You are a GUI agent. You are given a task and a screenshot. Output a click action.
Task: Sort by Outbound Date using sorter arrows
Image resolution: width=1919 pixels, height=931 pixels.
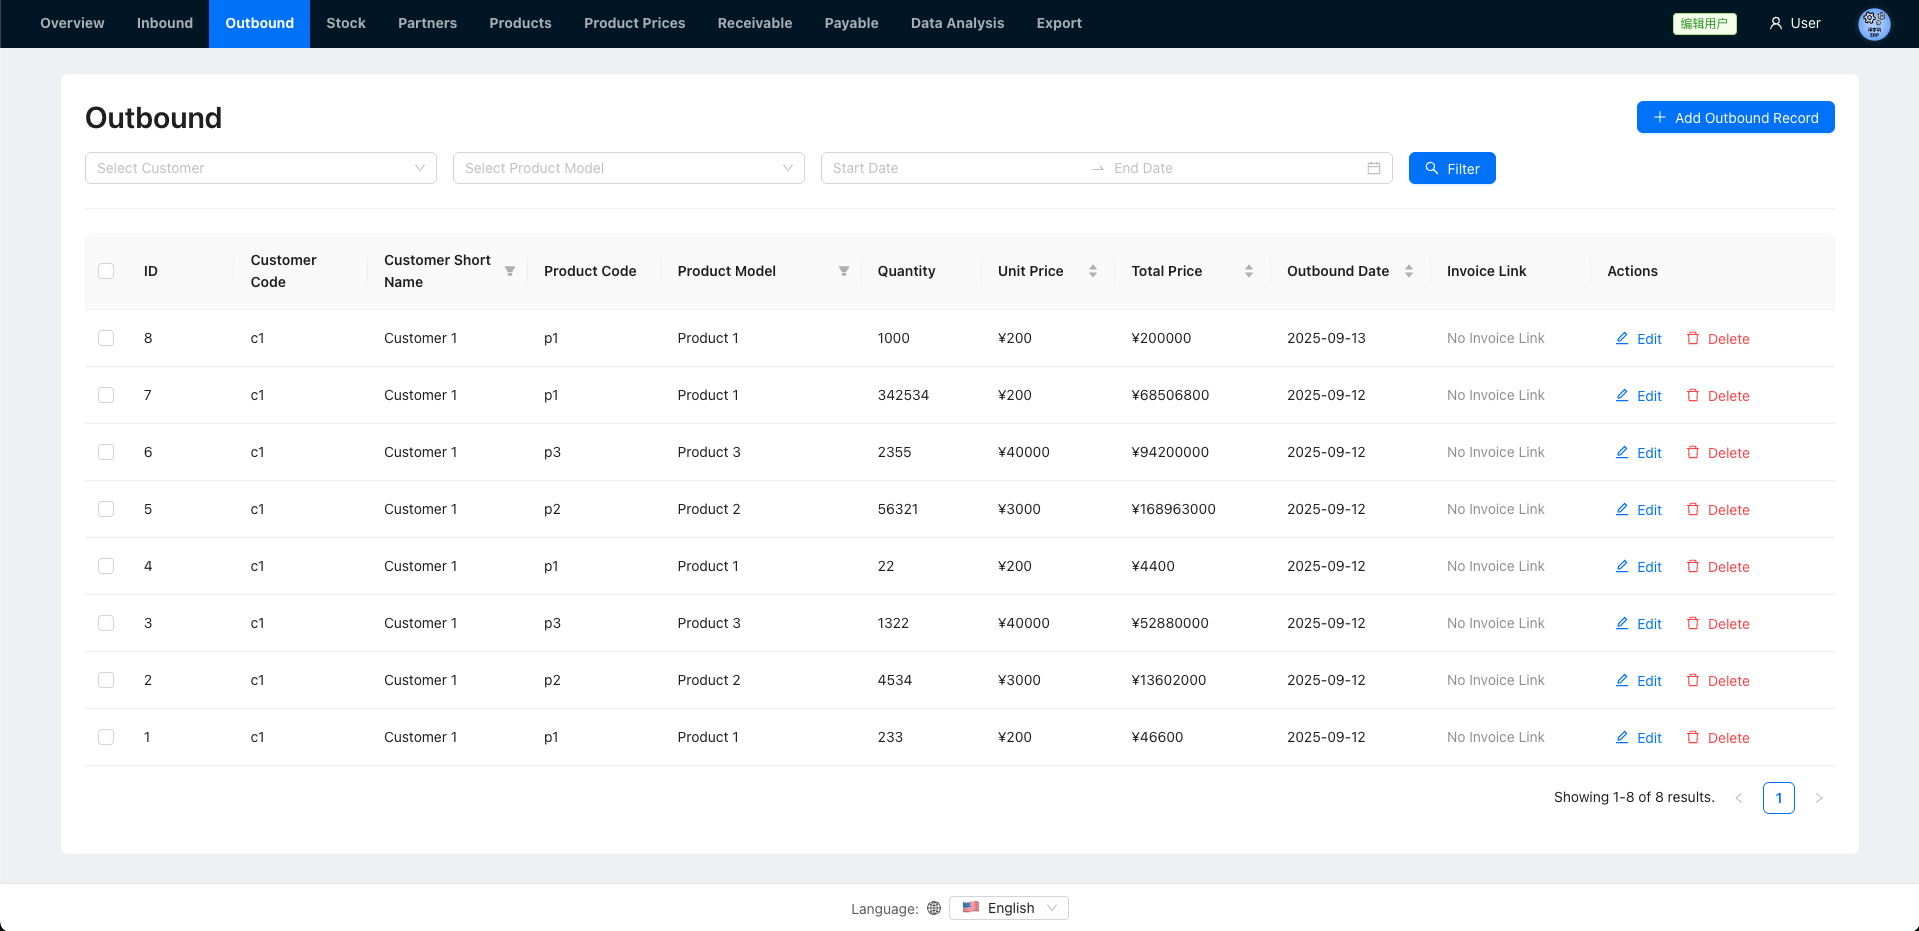(x=1409, y=271)
